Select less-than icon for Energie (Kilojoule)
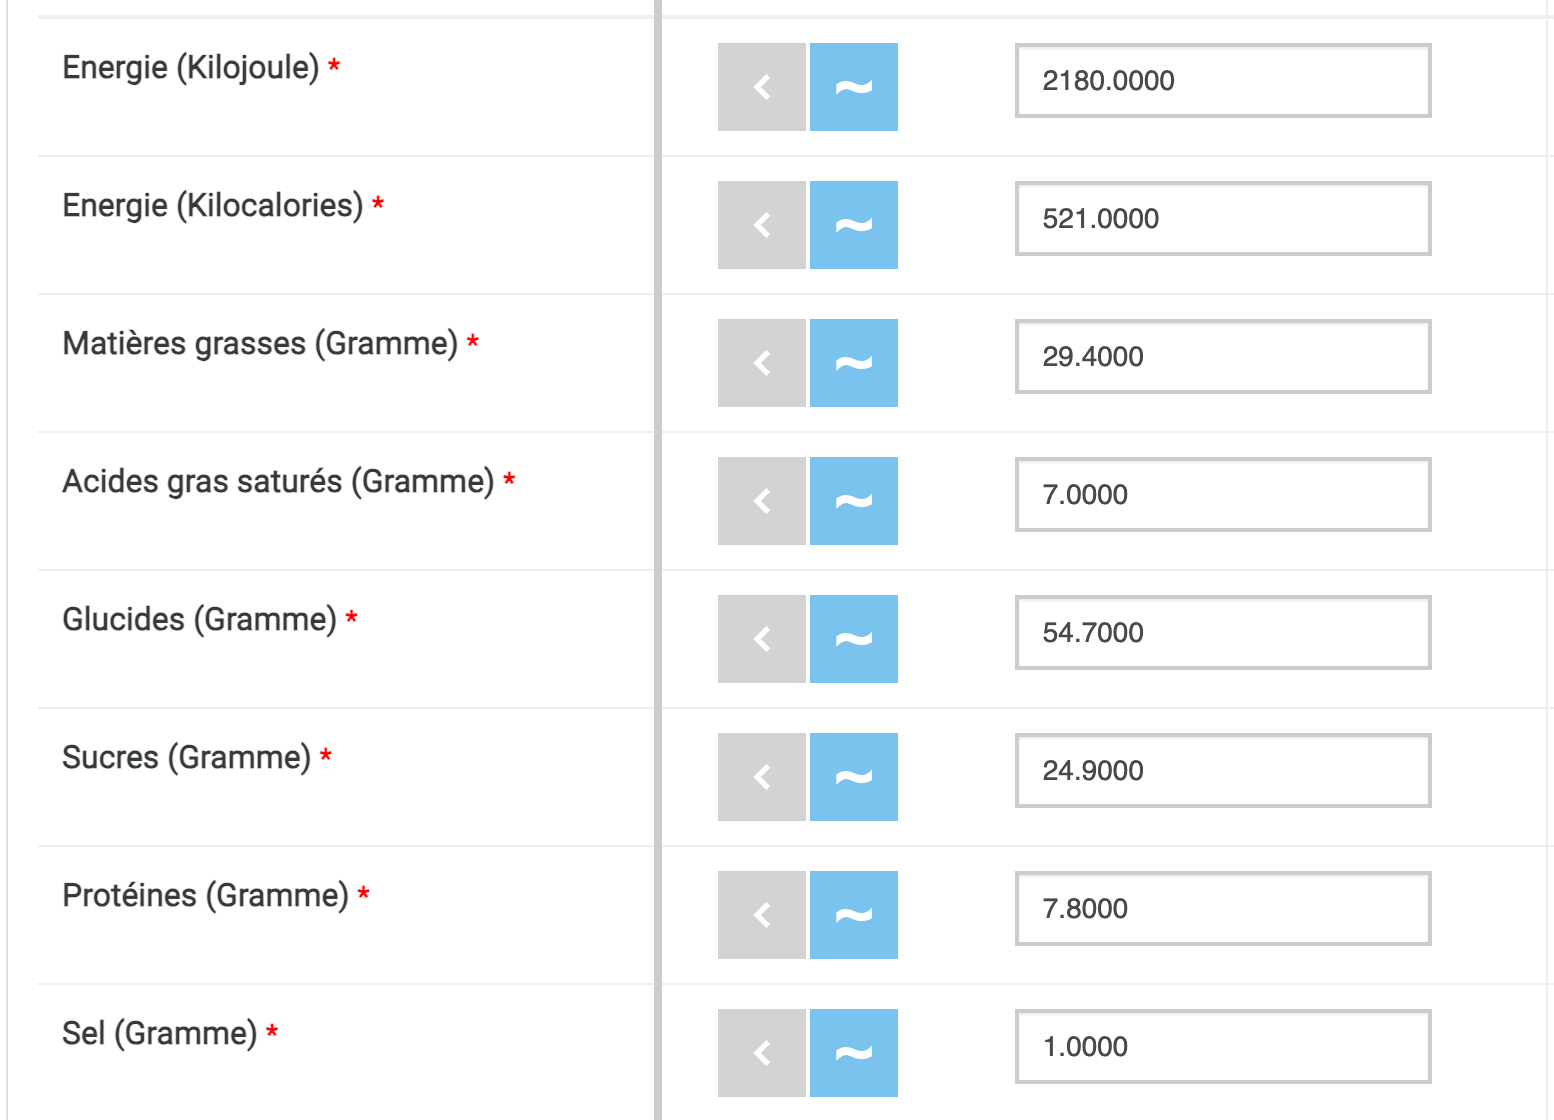This screenshot has width=1554, height=1120. click(x=762, y=87)
